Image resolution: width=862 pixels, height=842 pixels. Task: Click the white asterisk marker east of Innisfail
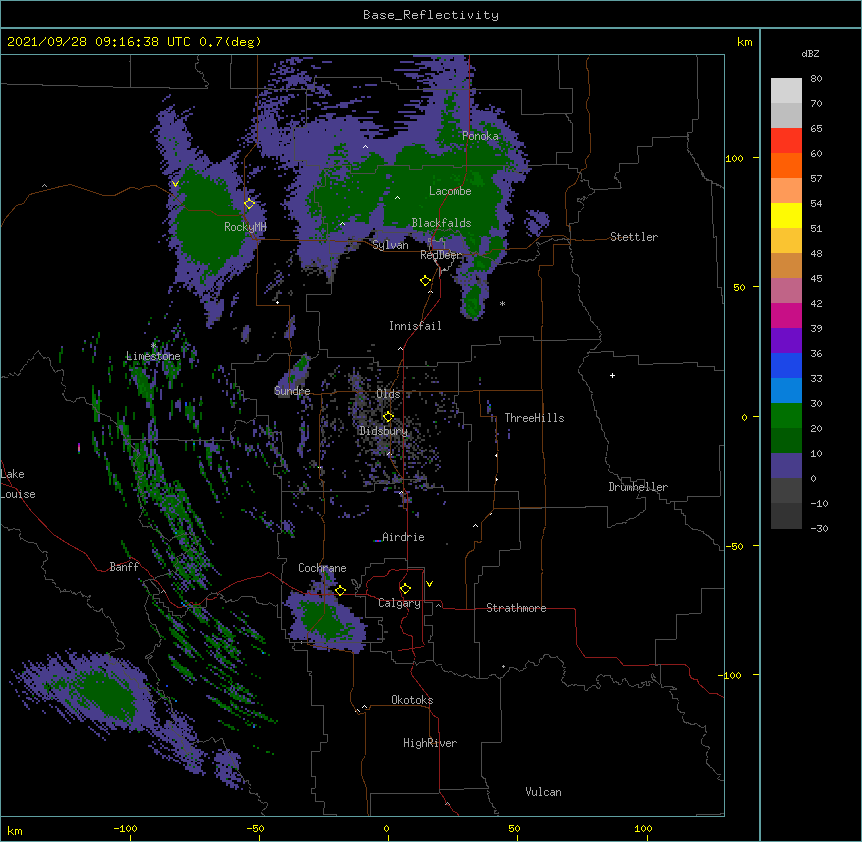(x=502, y=303)
